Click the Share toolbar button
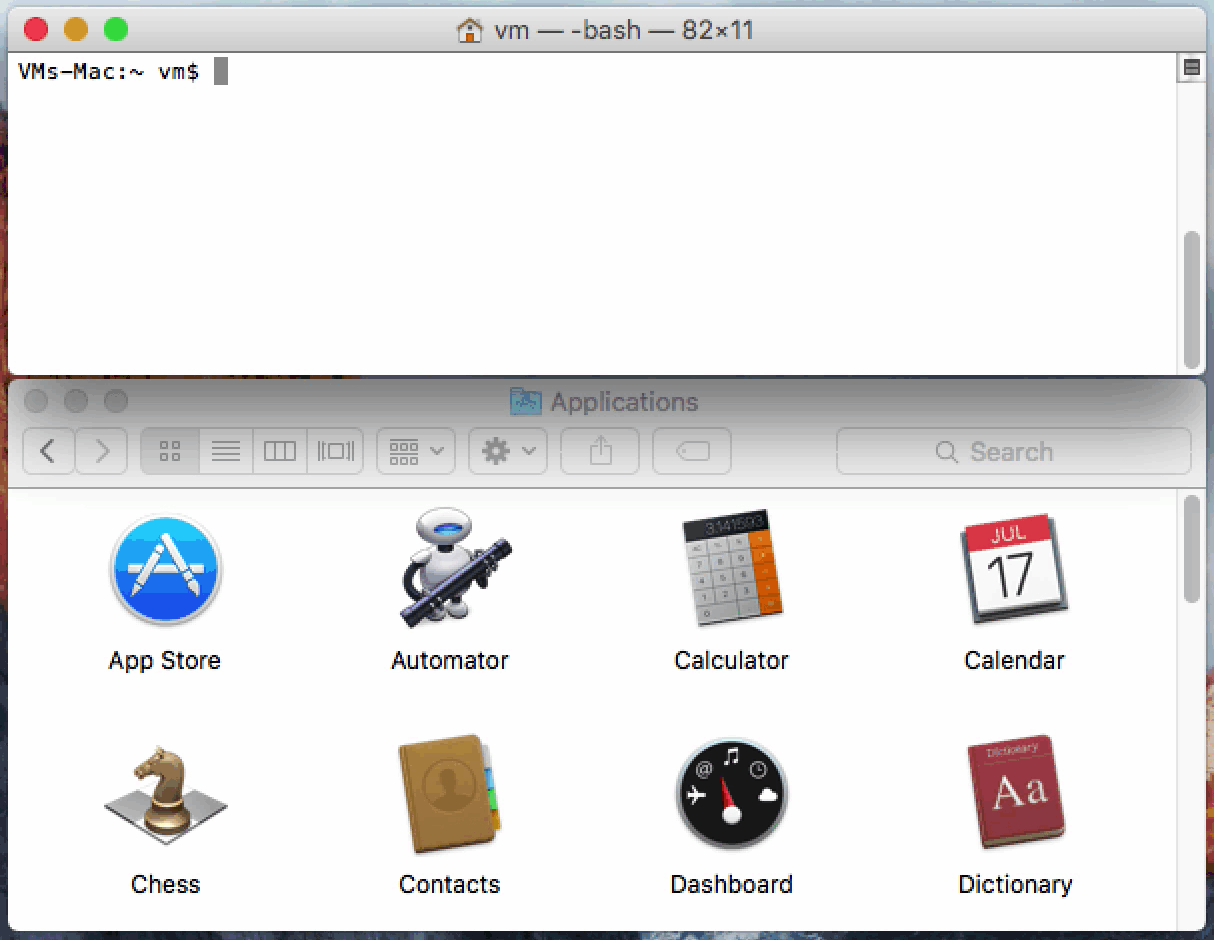This screenshot has height=940, width=1214. (x=600, y=452)
